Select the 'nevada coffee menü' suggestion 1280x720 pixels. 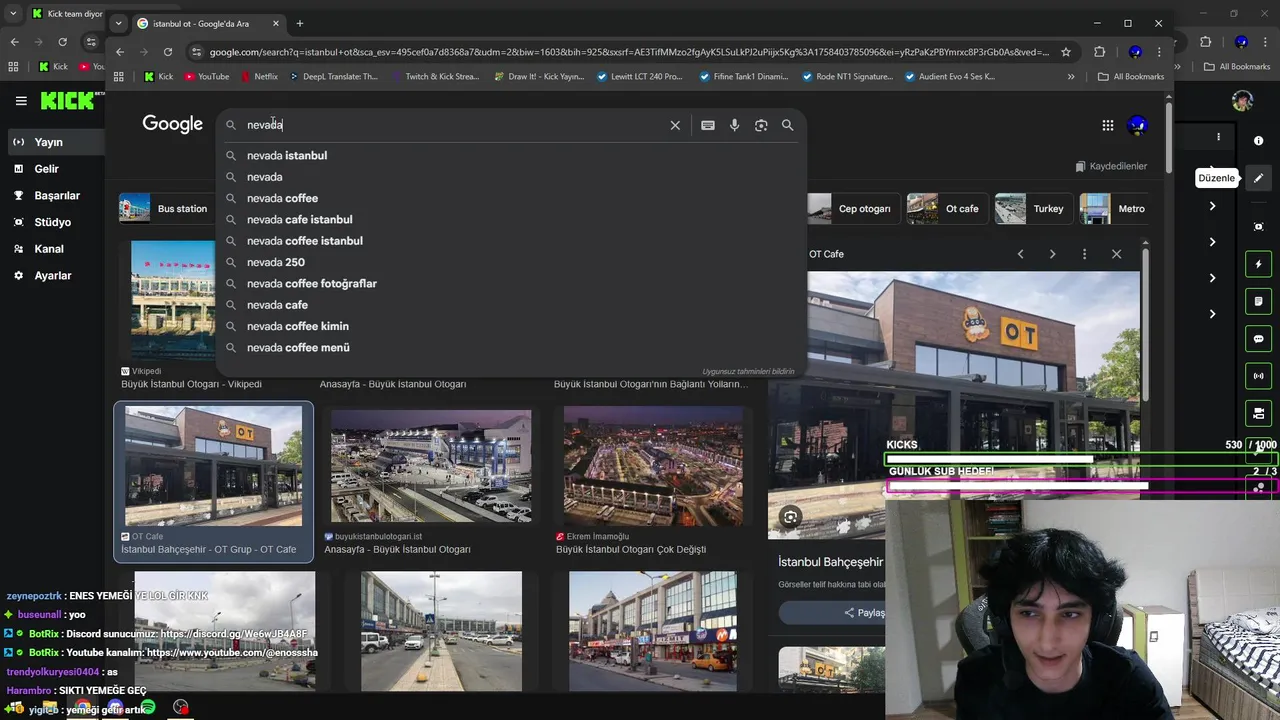[511, 348]
